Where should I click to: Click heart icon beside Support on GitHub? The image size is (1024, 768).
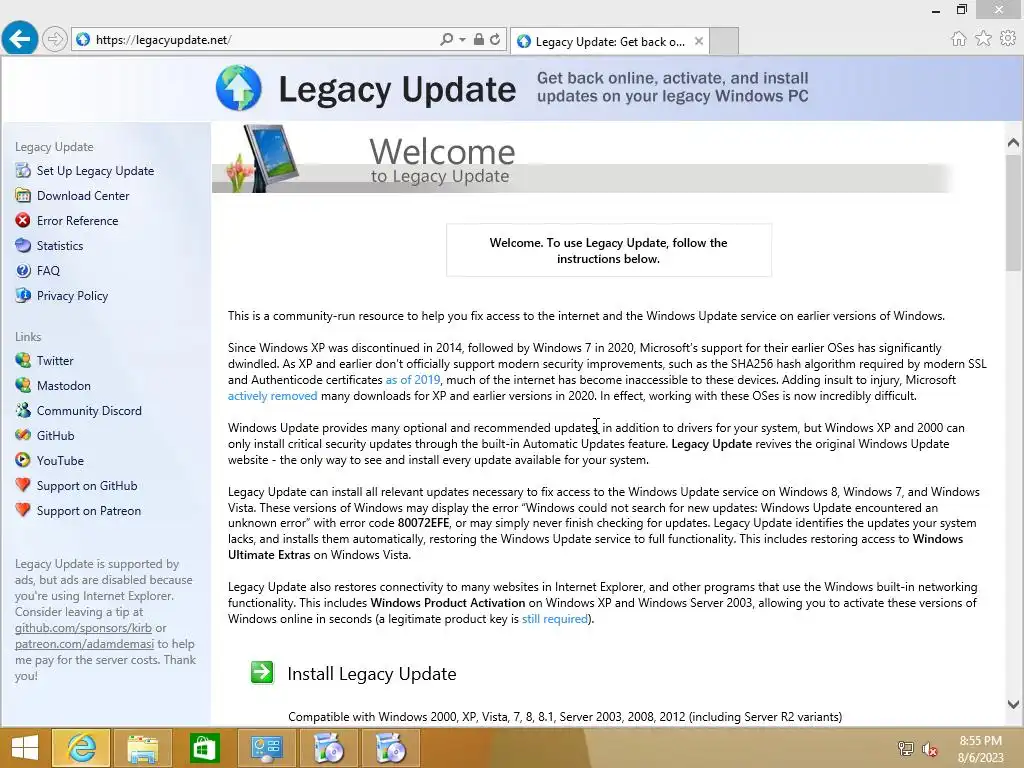coord(23,485)
